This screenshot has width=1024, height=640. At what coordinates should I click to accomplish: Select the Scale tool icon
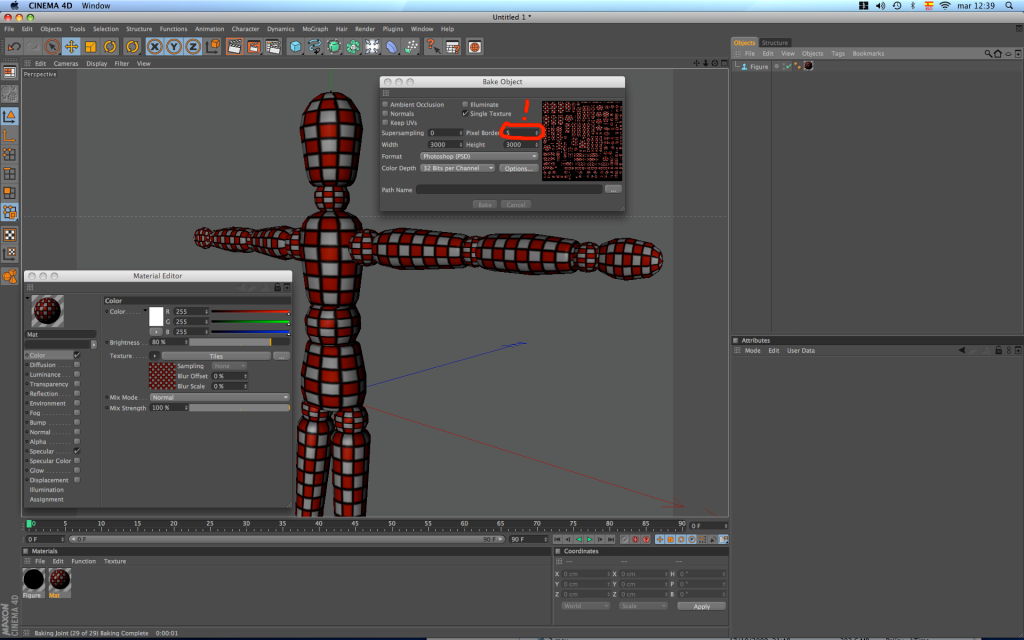point(91,46)
